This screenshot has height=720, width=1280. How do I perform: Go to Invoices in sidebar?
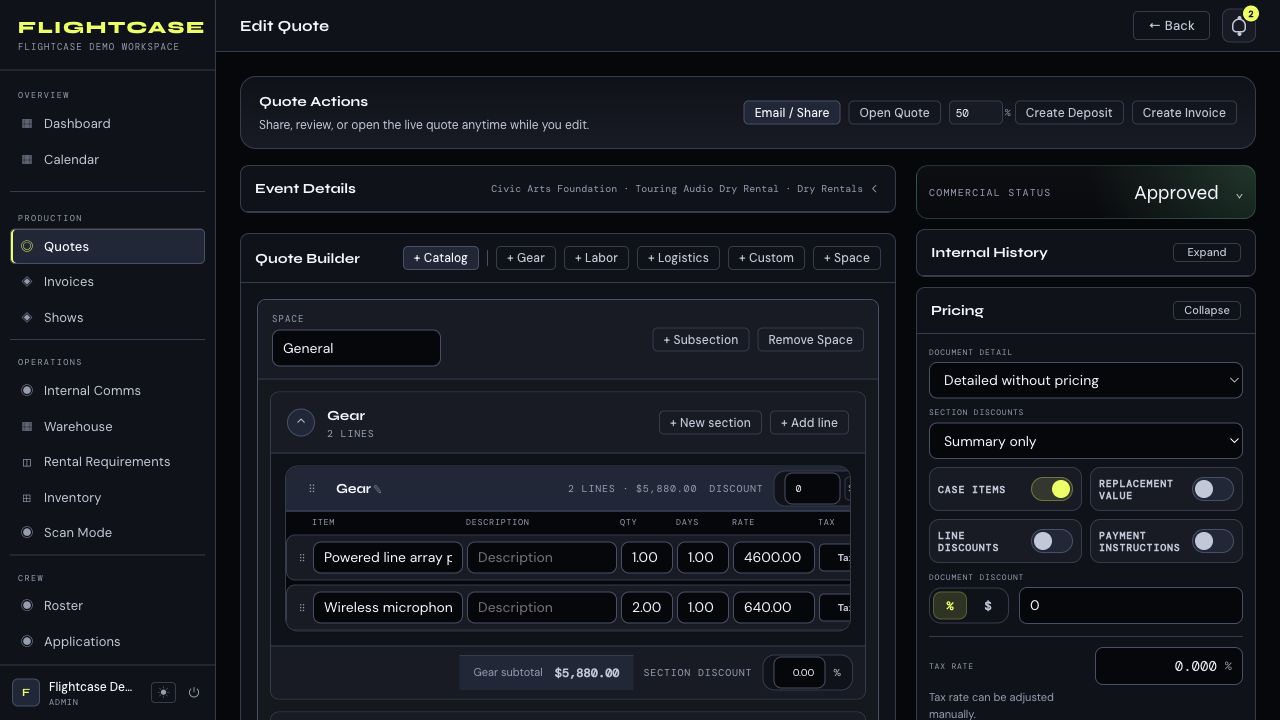pos(108,282)
